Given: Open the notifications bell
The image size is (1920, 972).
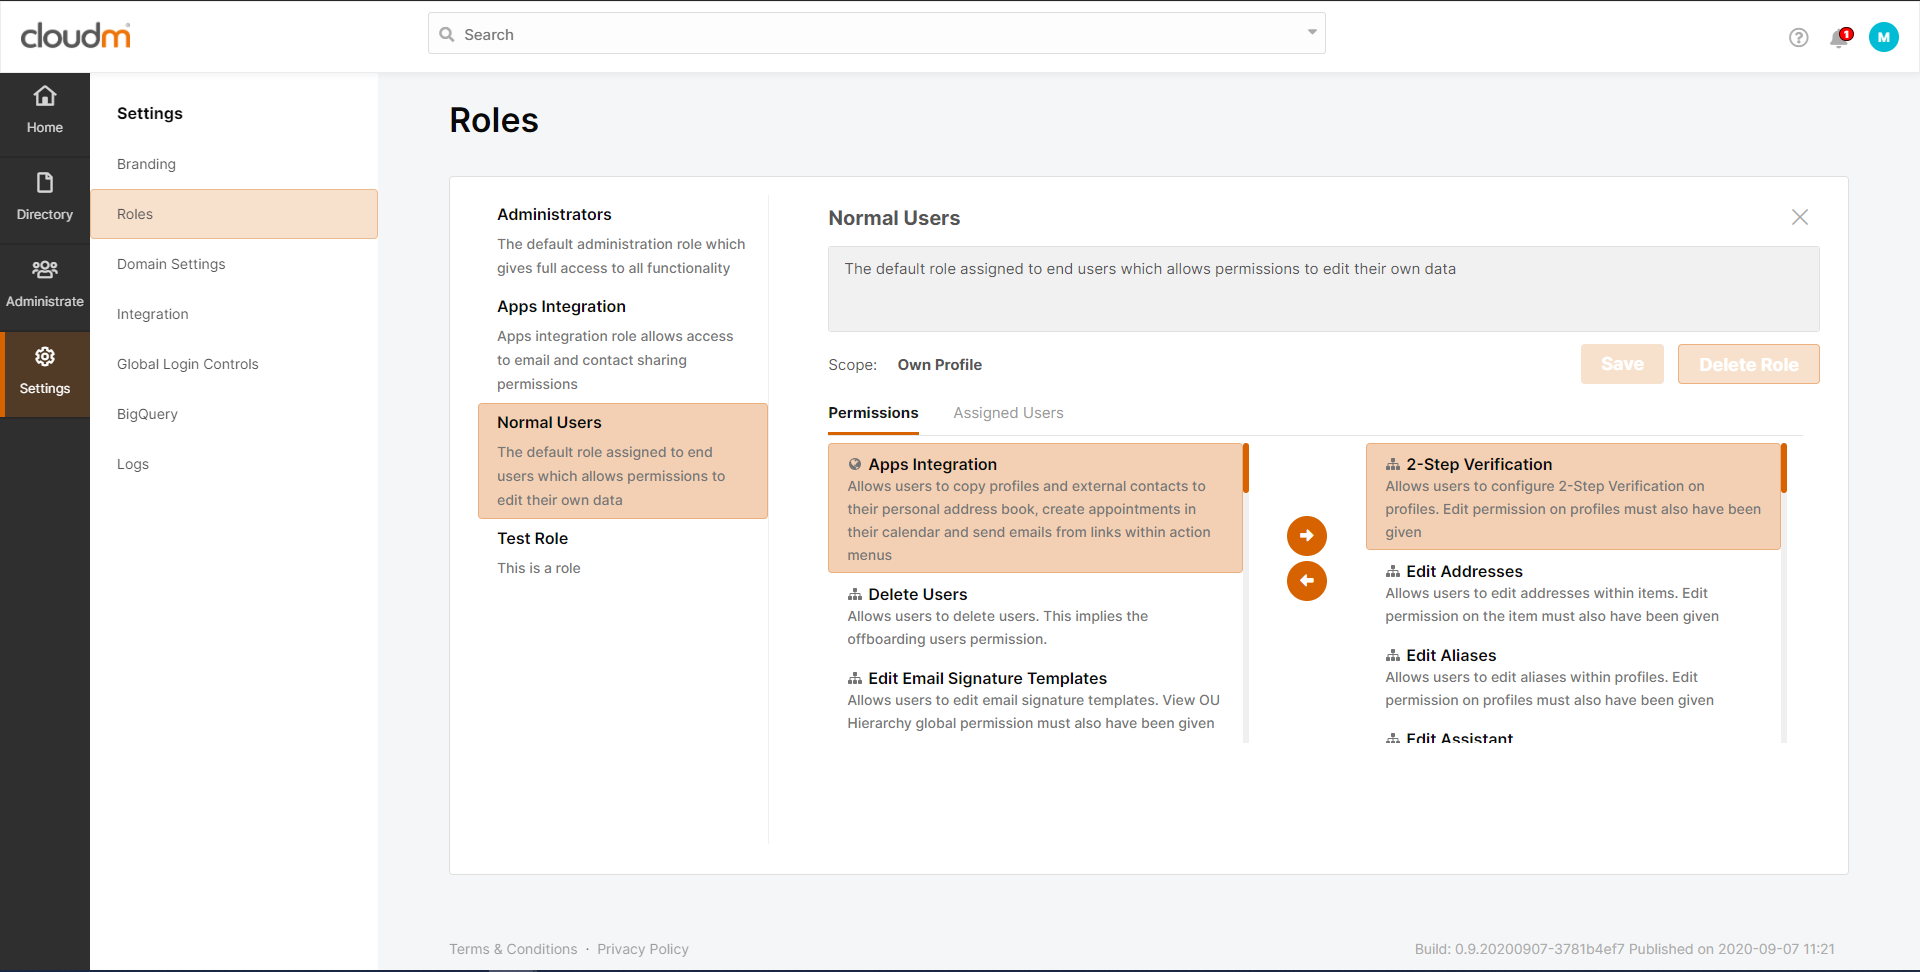Looking at the screenshot, I should [x=1838, y=38].
